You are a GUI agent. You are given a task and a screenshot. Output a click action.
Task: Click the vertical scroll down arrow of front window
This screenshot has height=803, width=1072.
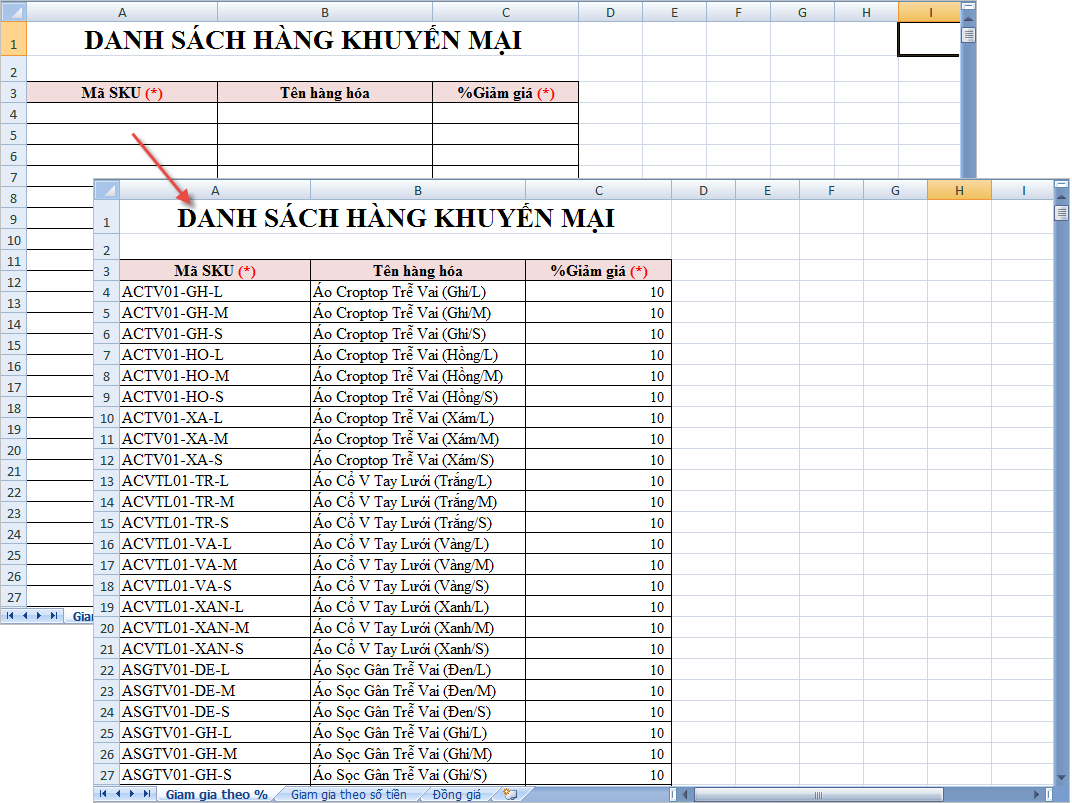(x=1061, y=775)
